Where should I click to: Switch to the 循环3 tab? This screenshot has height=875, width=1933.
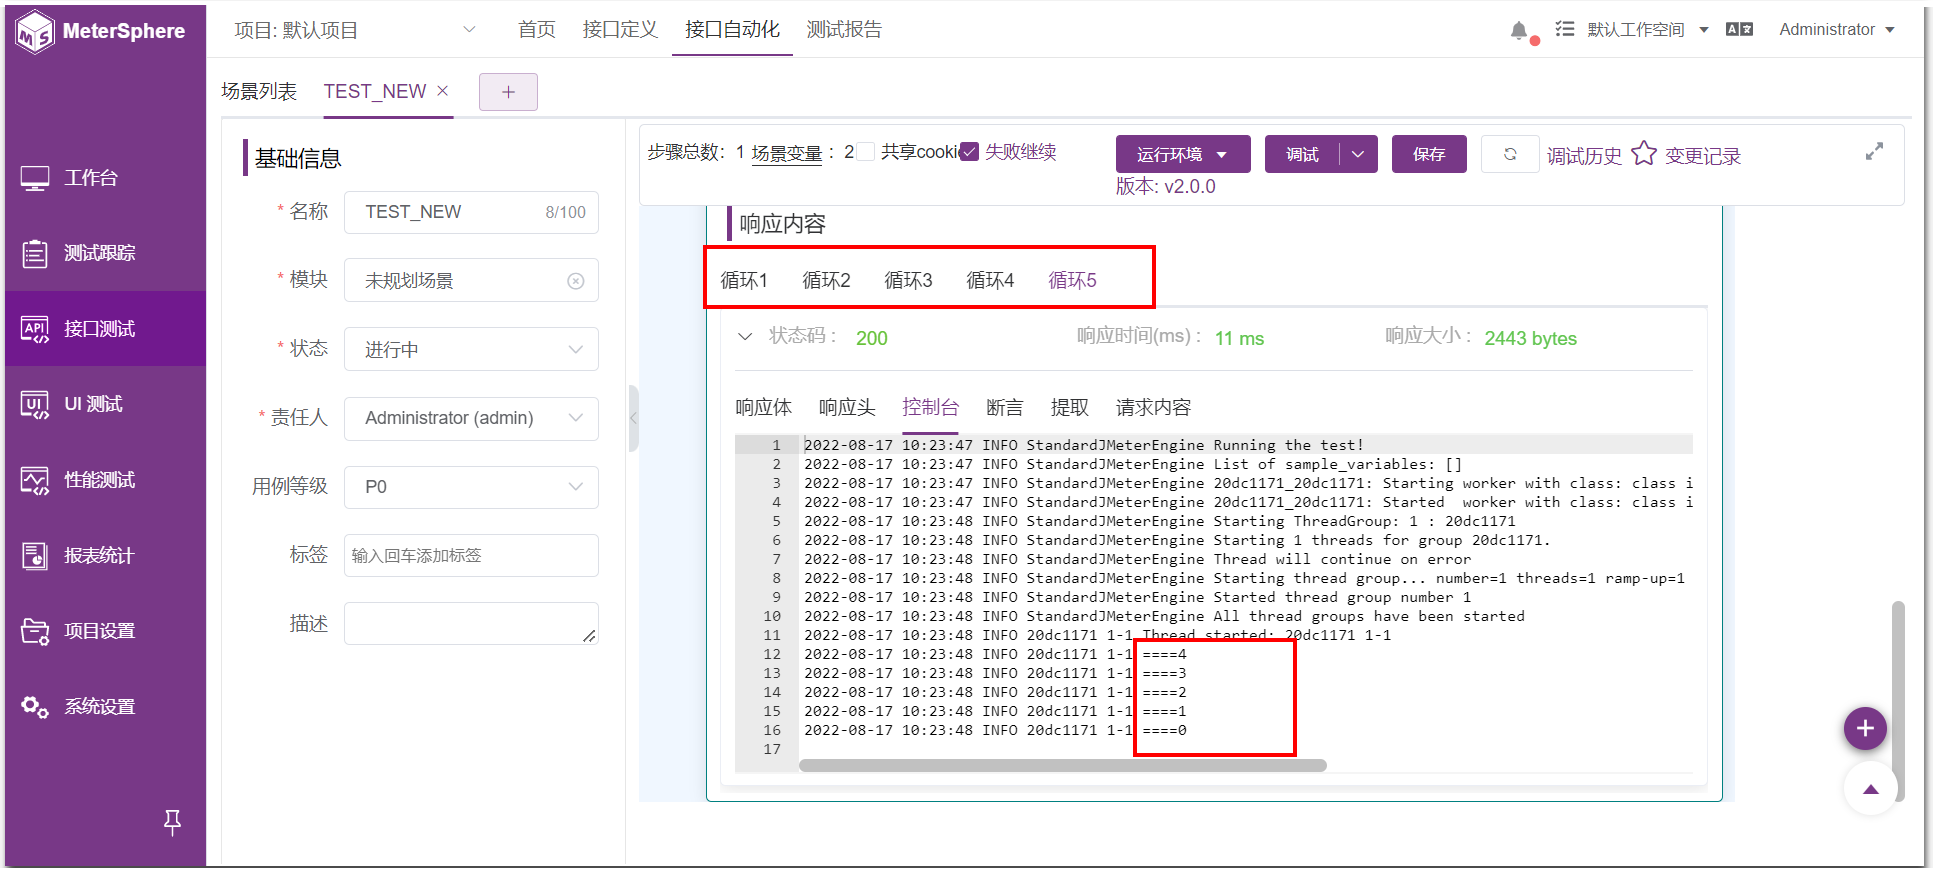[908, 280]
